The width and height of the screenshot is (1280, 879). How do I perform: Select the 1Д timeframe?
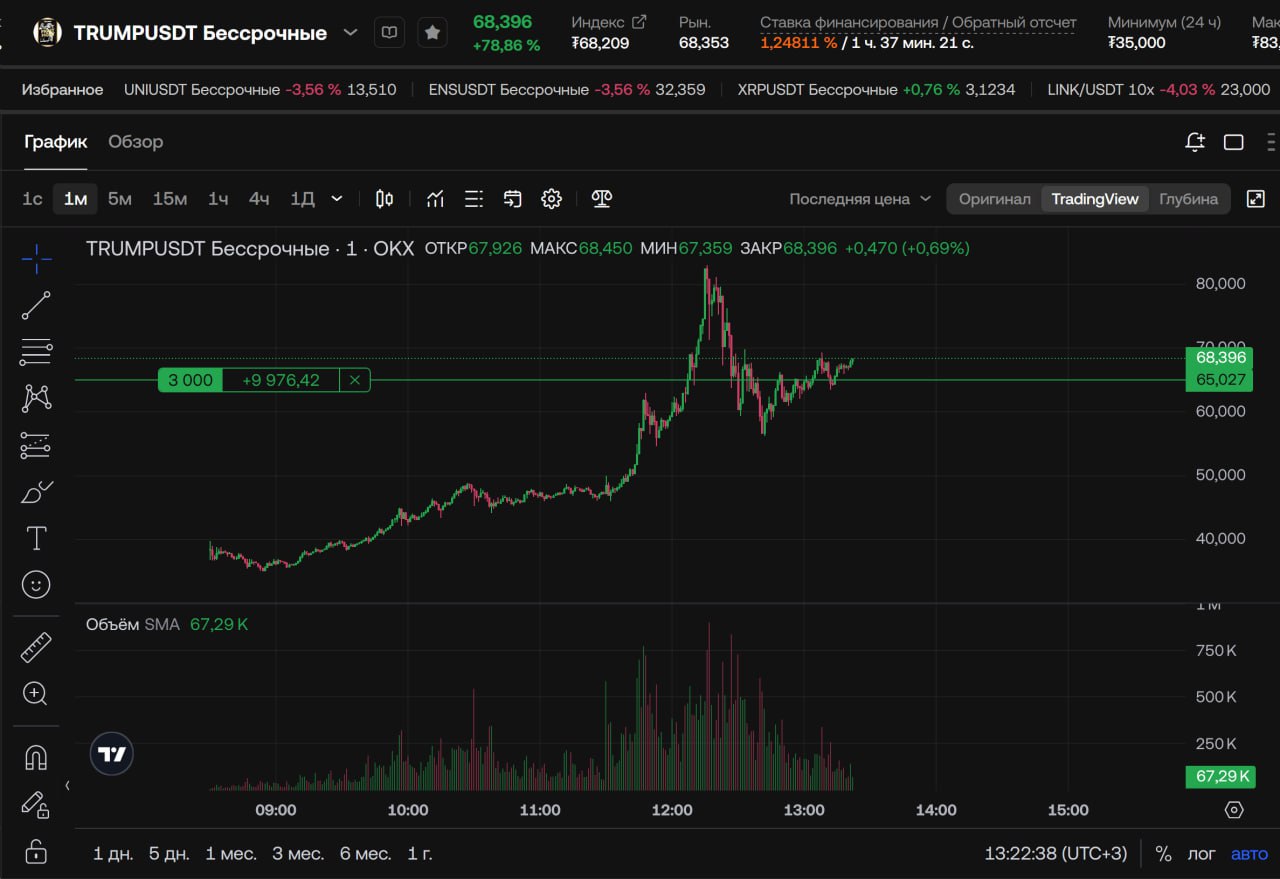click(x=302, y=199)
